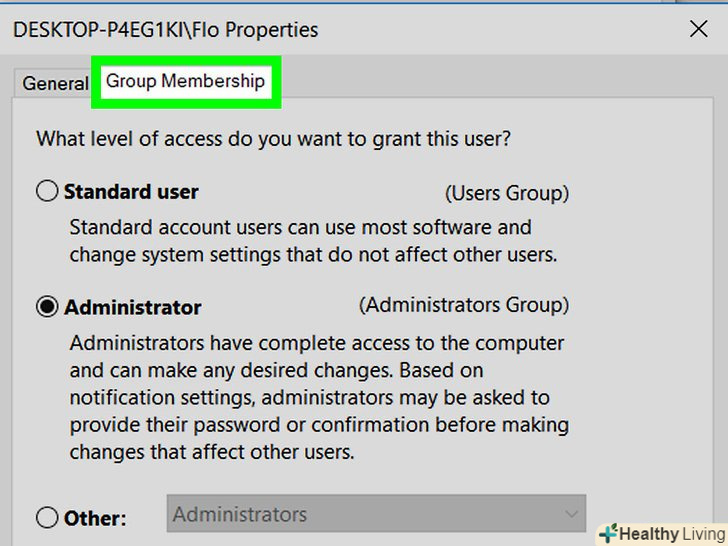
Task: Click the 'Administrators have complete access' line
Action: click(317, 343)
